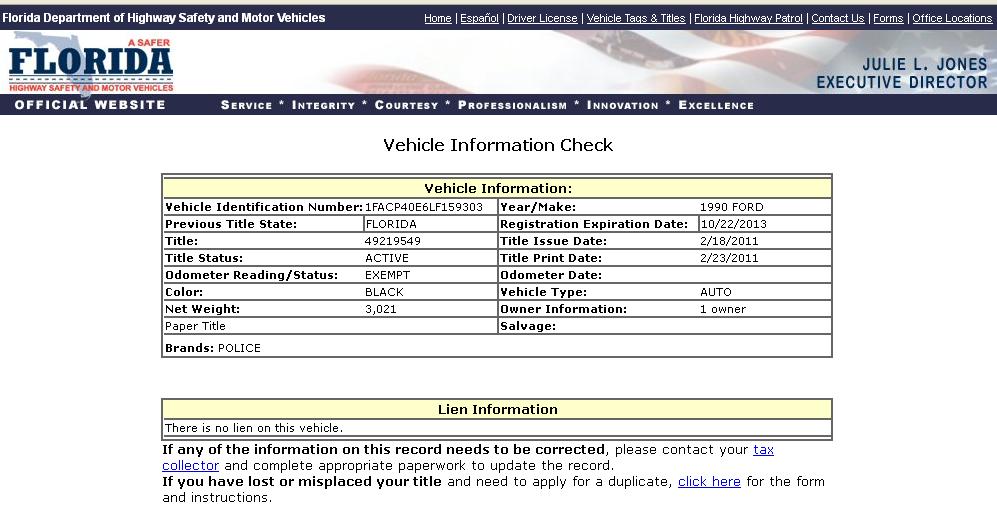Open the Driver License page
997x515 pixels.
pos(542,18)
